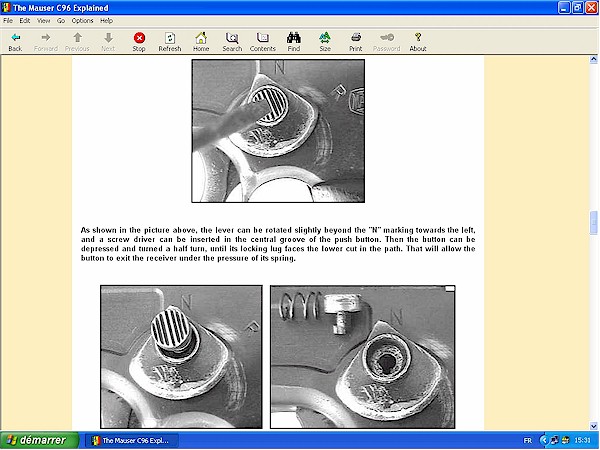Click the removed button and spring photo
Viewport: 600px width, 450px height.
tap(363, 357)
